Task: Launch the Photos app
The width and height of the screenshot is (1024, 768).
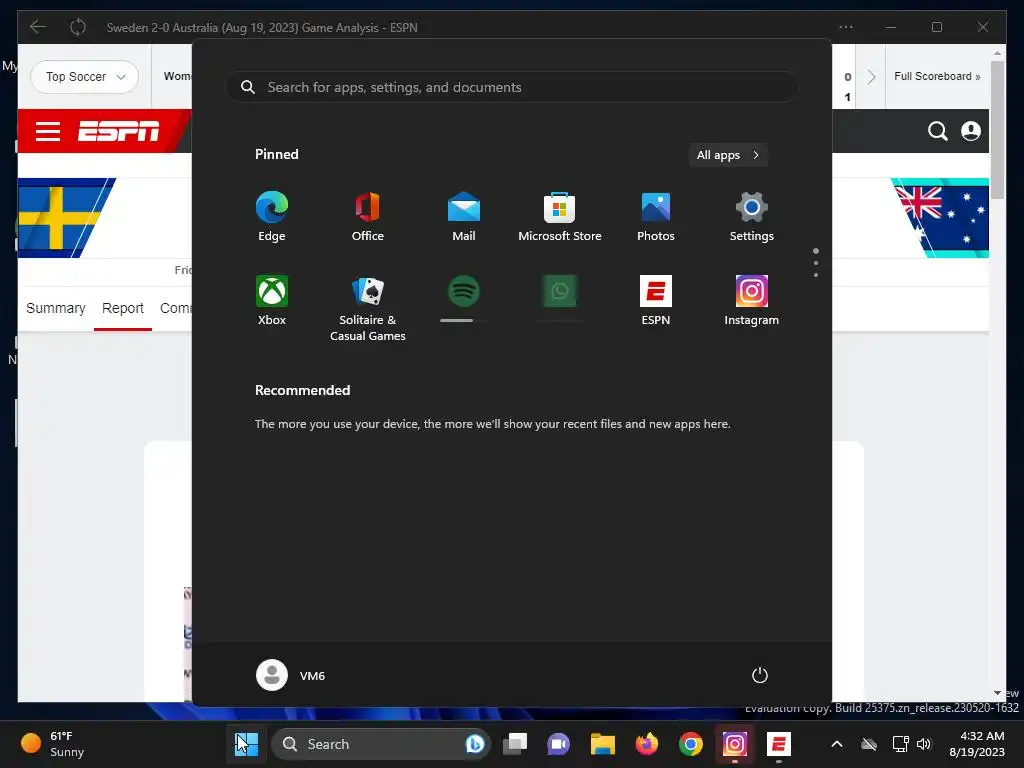Action: (x=656, y=217)
